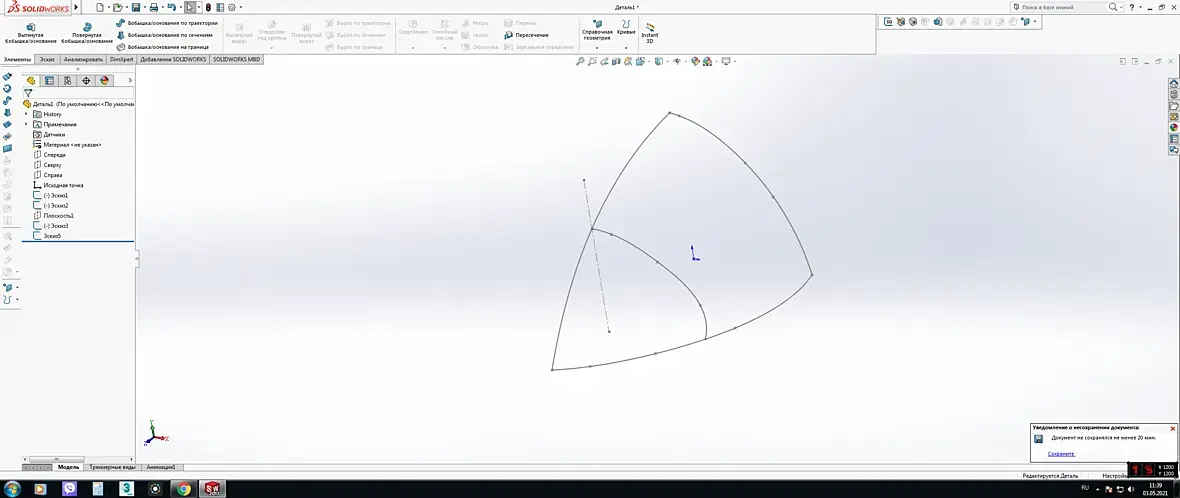Viewport: 1180px width, 498px height.
Task: Open the DisplayManager color ball tab
Action: tap(105, 80)
